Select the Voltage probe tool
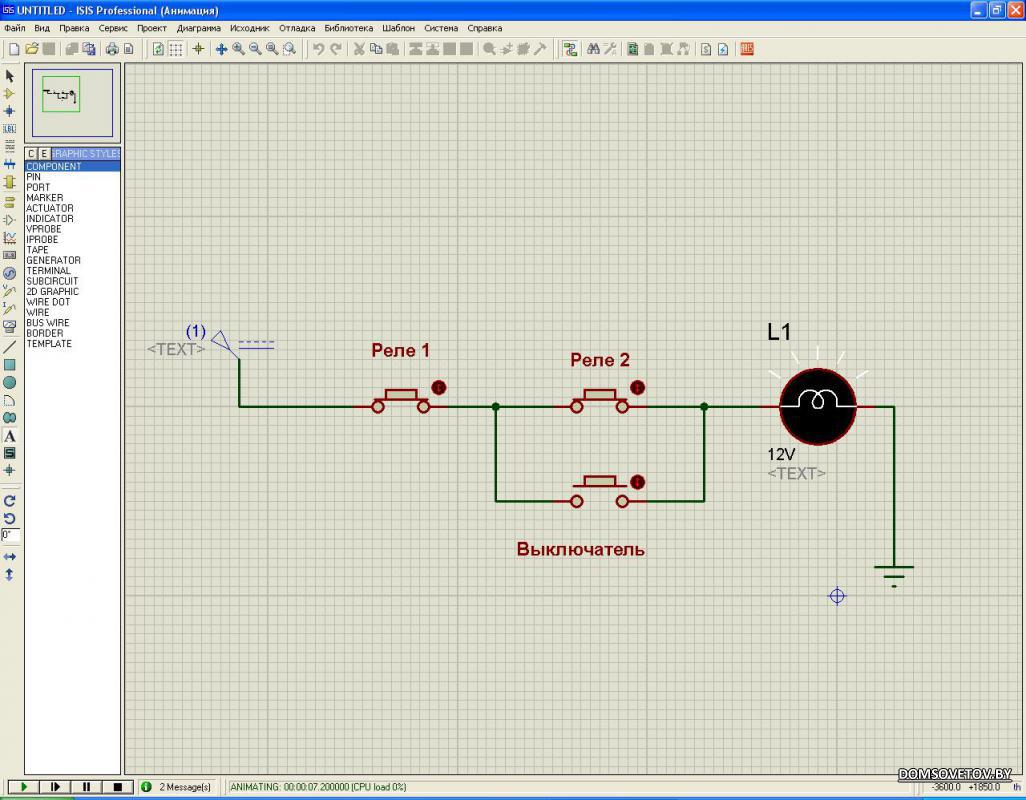This screenshot has width=1026, height=800. point(9,290)
